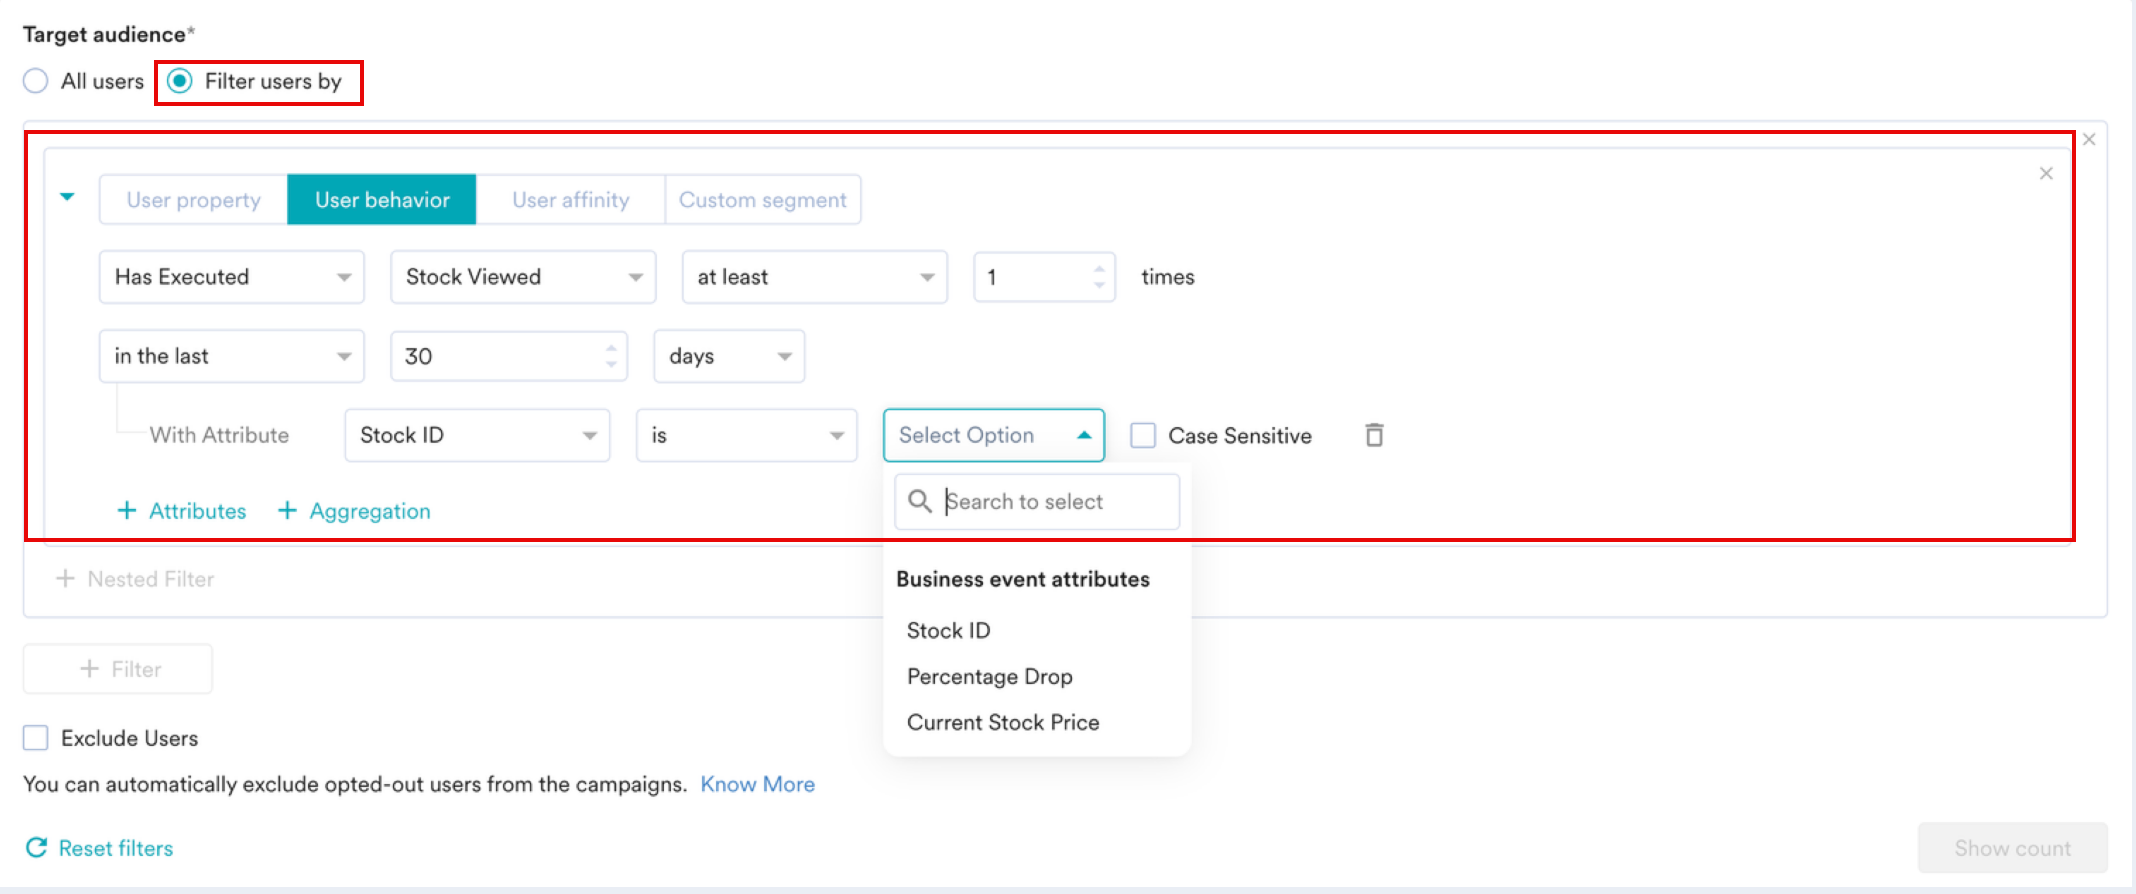
Task: Choose Percentage Drop from the attribute list
Action: pyautogui.click(x=990, y=677)
